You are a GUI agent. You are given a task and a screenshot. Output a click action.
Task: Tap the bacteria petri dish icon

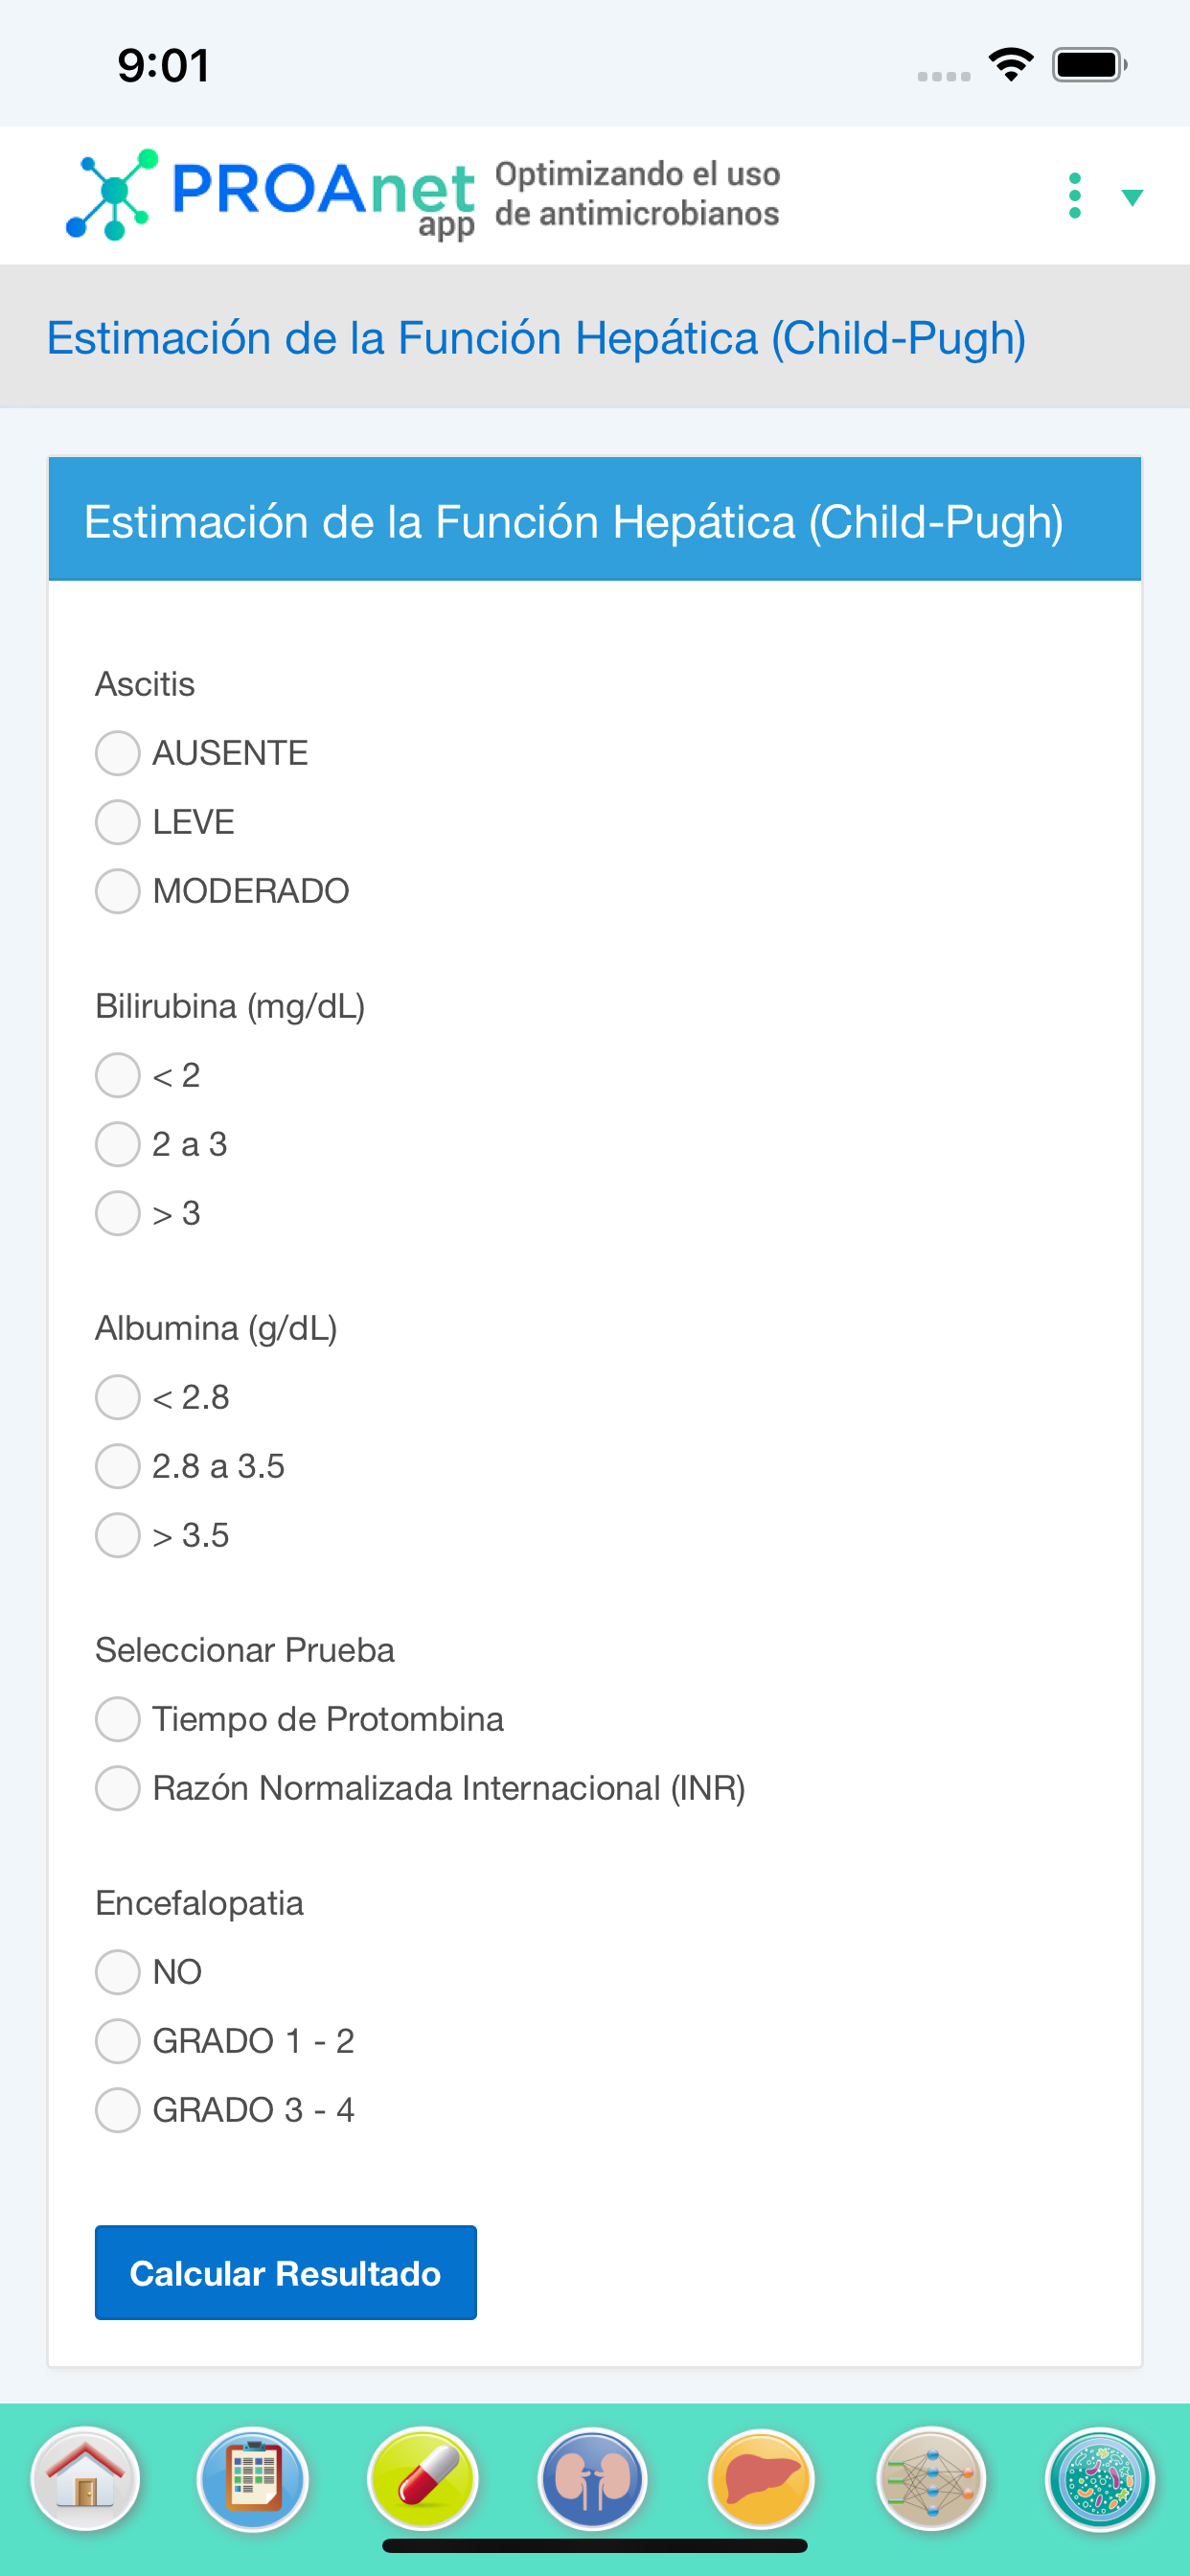pos(1100,2480)
